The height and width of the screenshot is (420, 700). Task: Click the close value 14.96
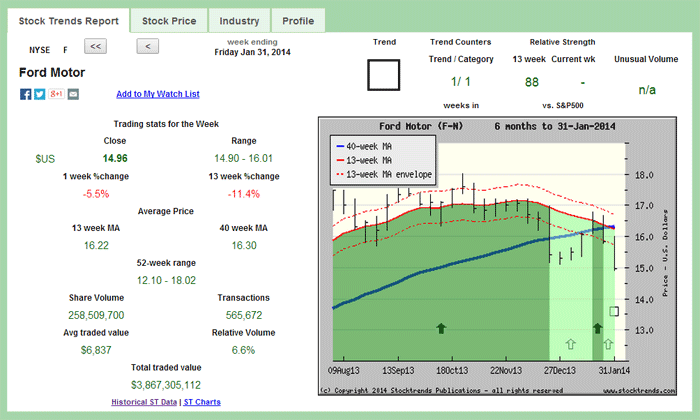[x=115, y=158]
